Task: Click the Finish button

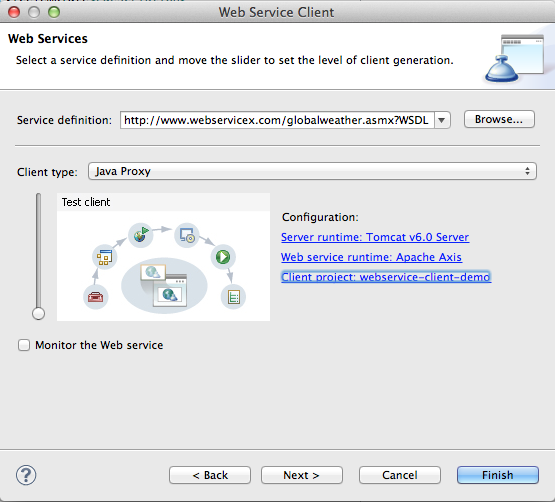Action: click(x=498, y=475)
